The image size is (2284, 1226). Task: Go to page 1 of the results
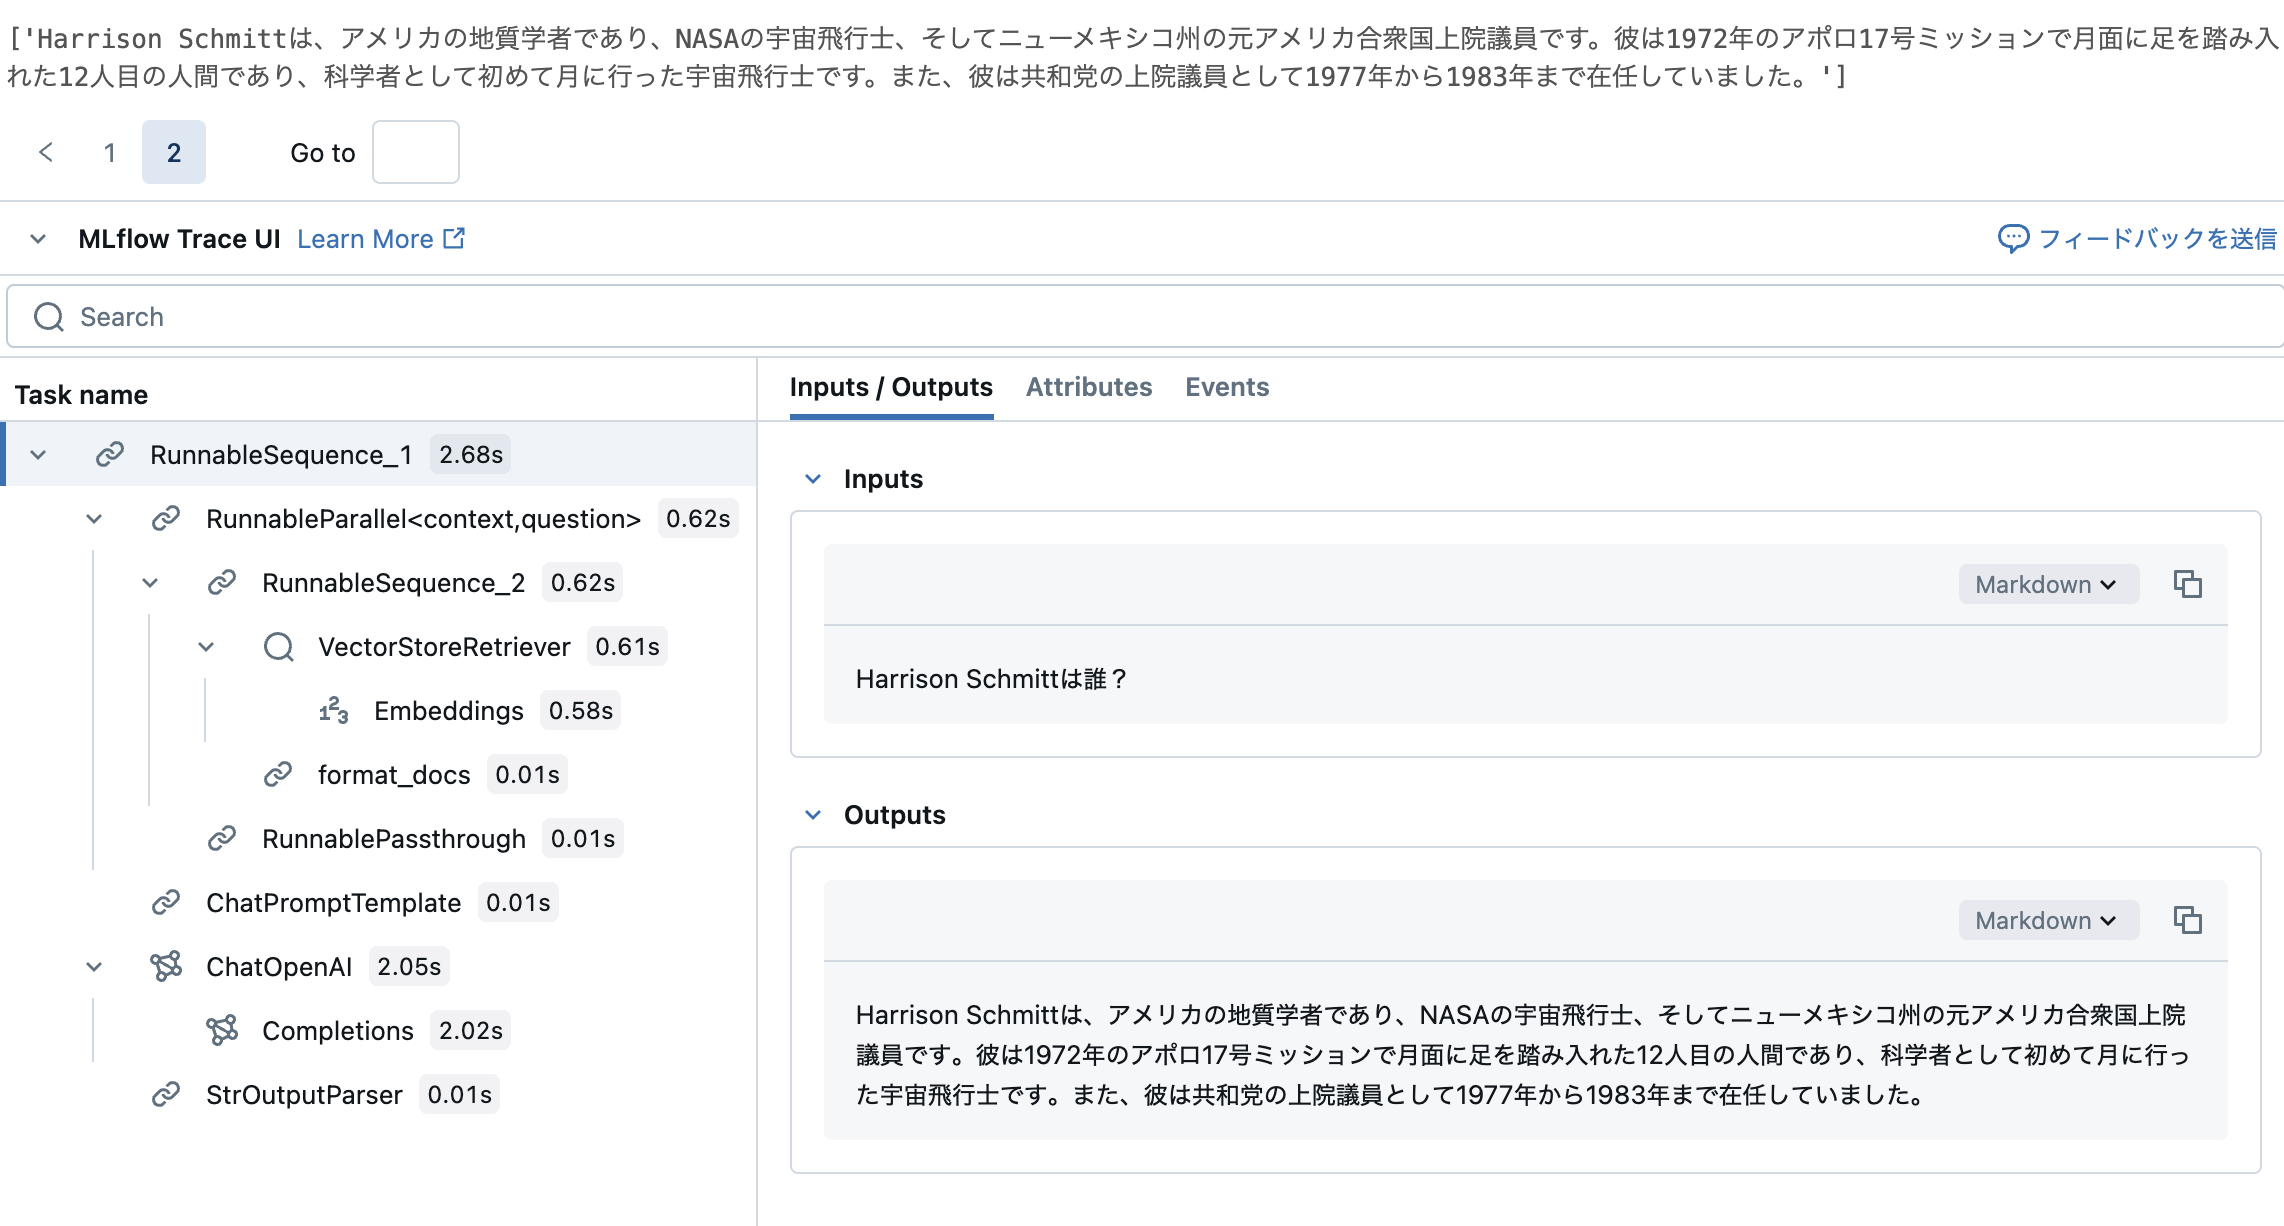109,152
